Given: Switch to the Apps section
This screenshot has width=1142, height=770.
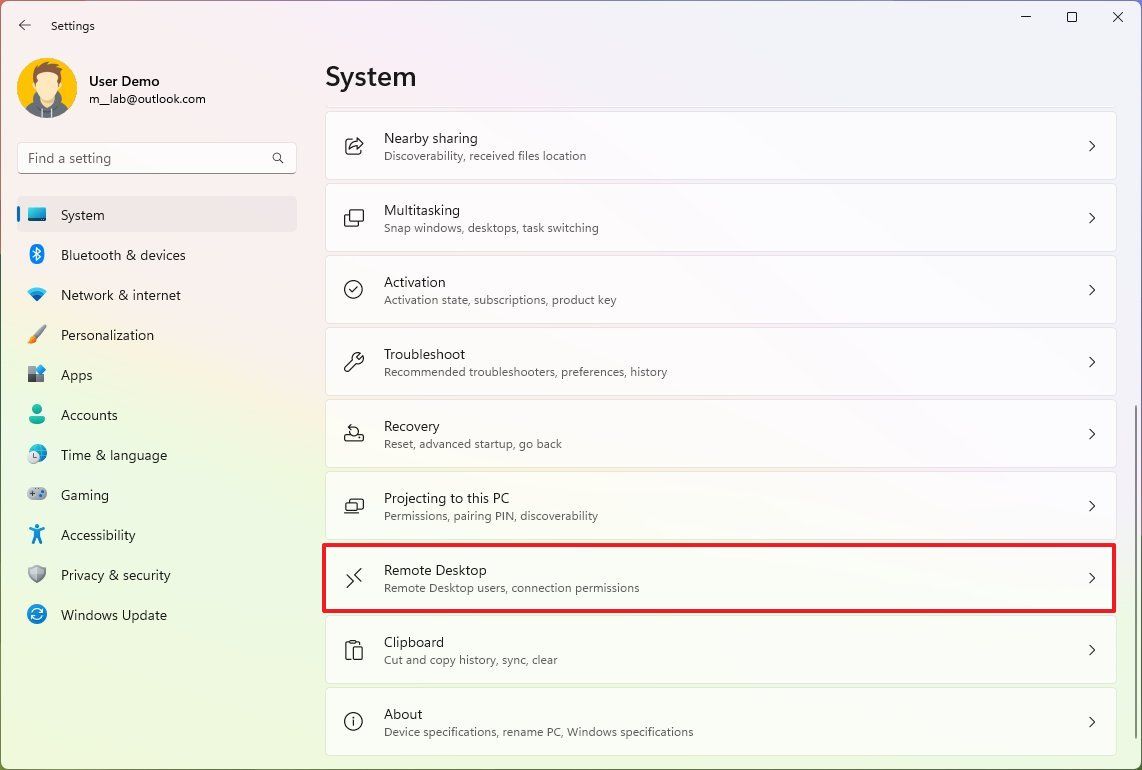Looking at the screenshot, I should [76, 375].
